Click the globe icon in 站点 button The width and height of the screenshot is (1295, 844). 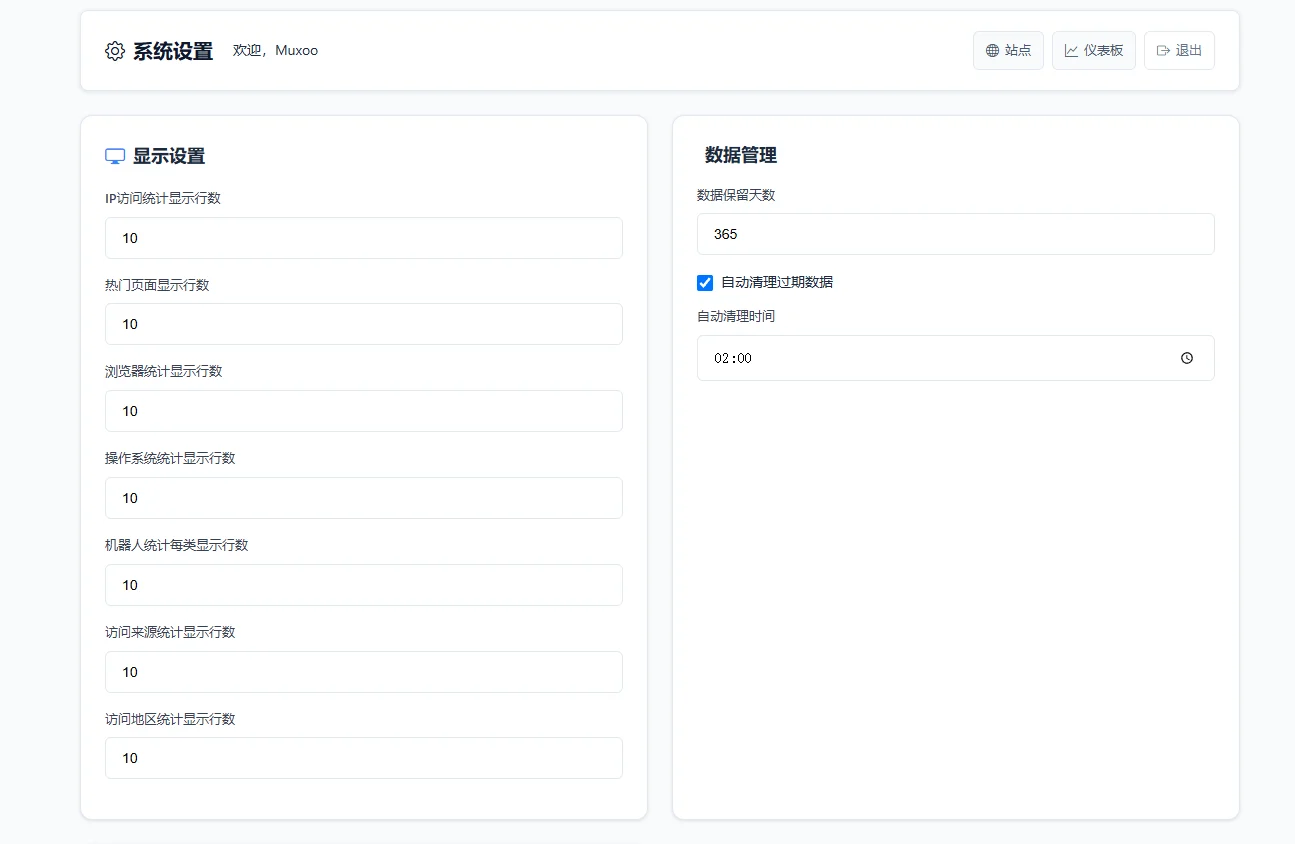(x=992, y=51)
